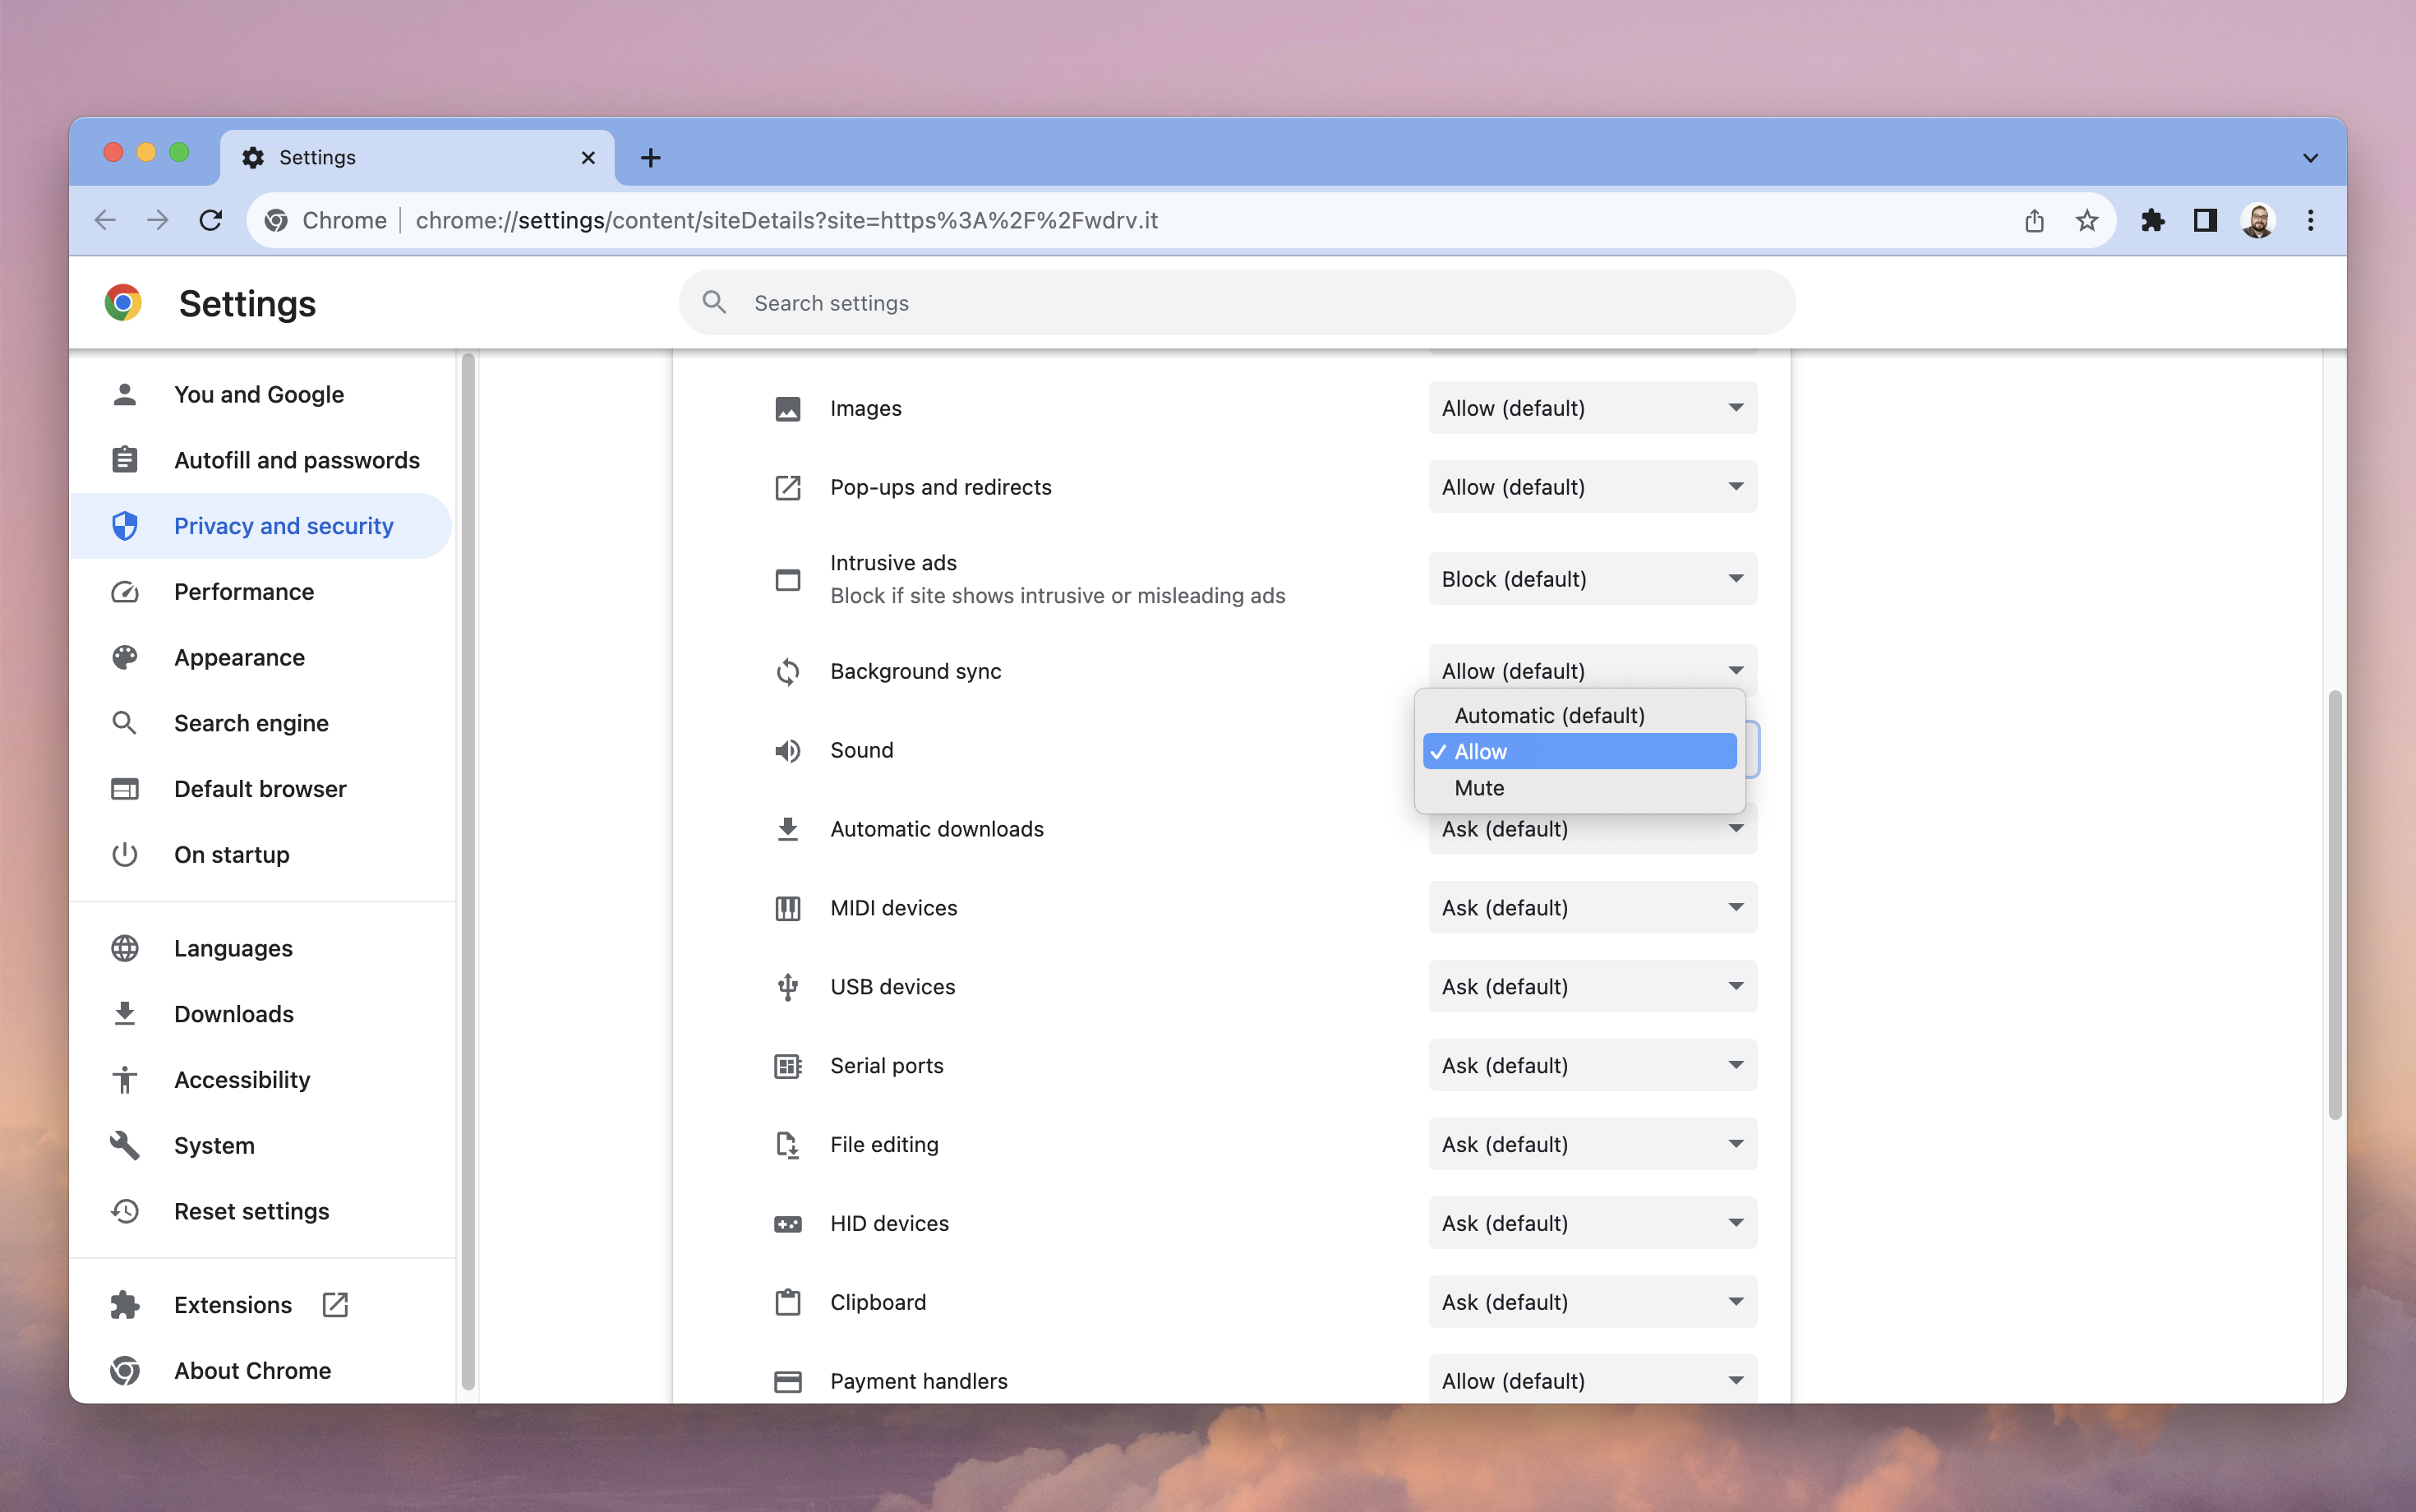Click the profile avatar in the toolbar

tap(2258, 220)
